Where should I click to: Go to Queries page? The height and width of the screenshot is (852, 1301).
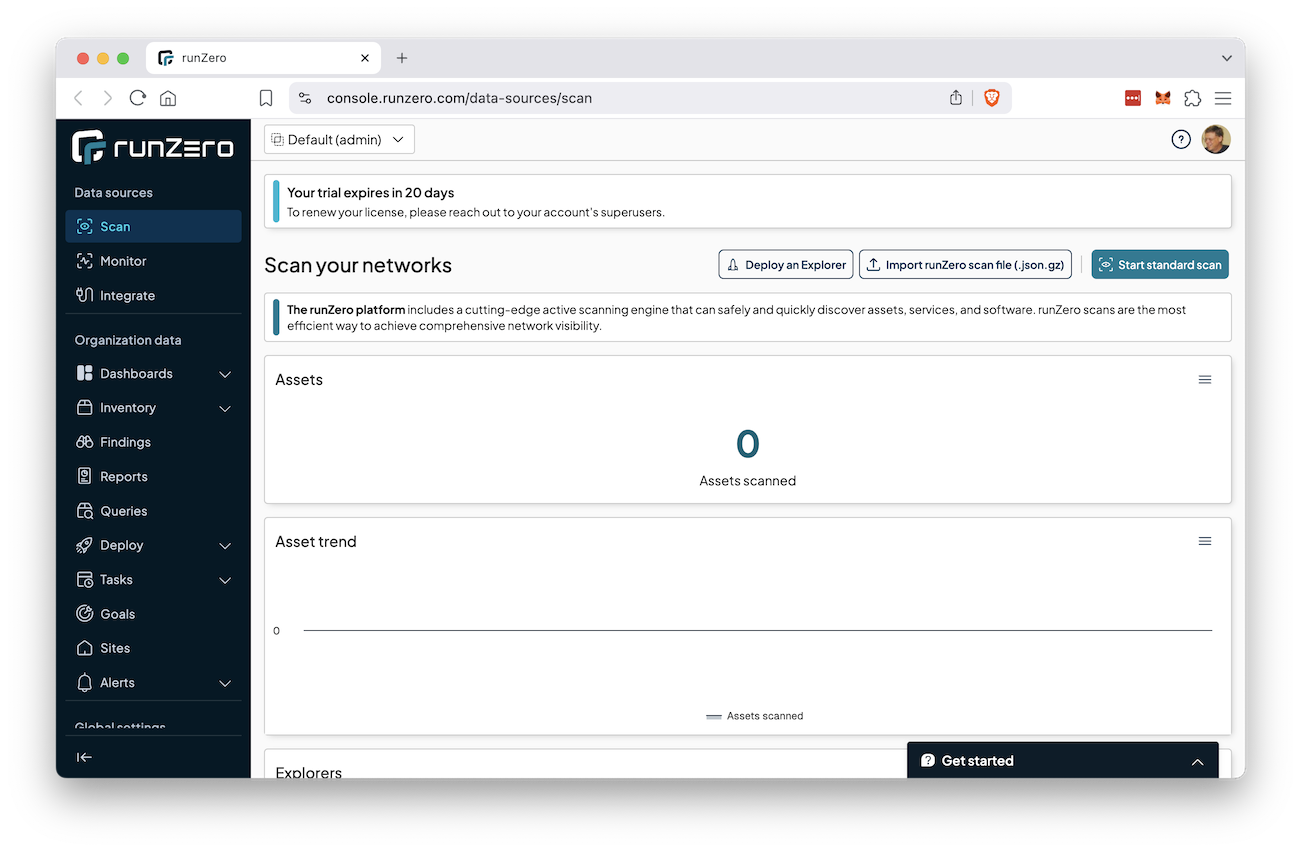(153, 511)
